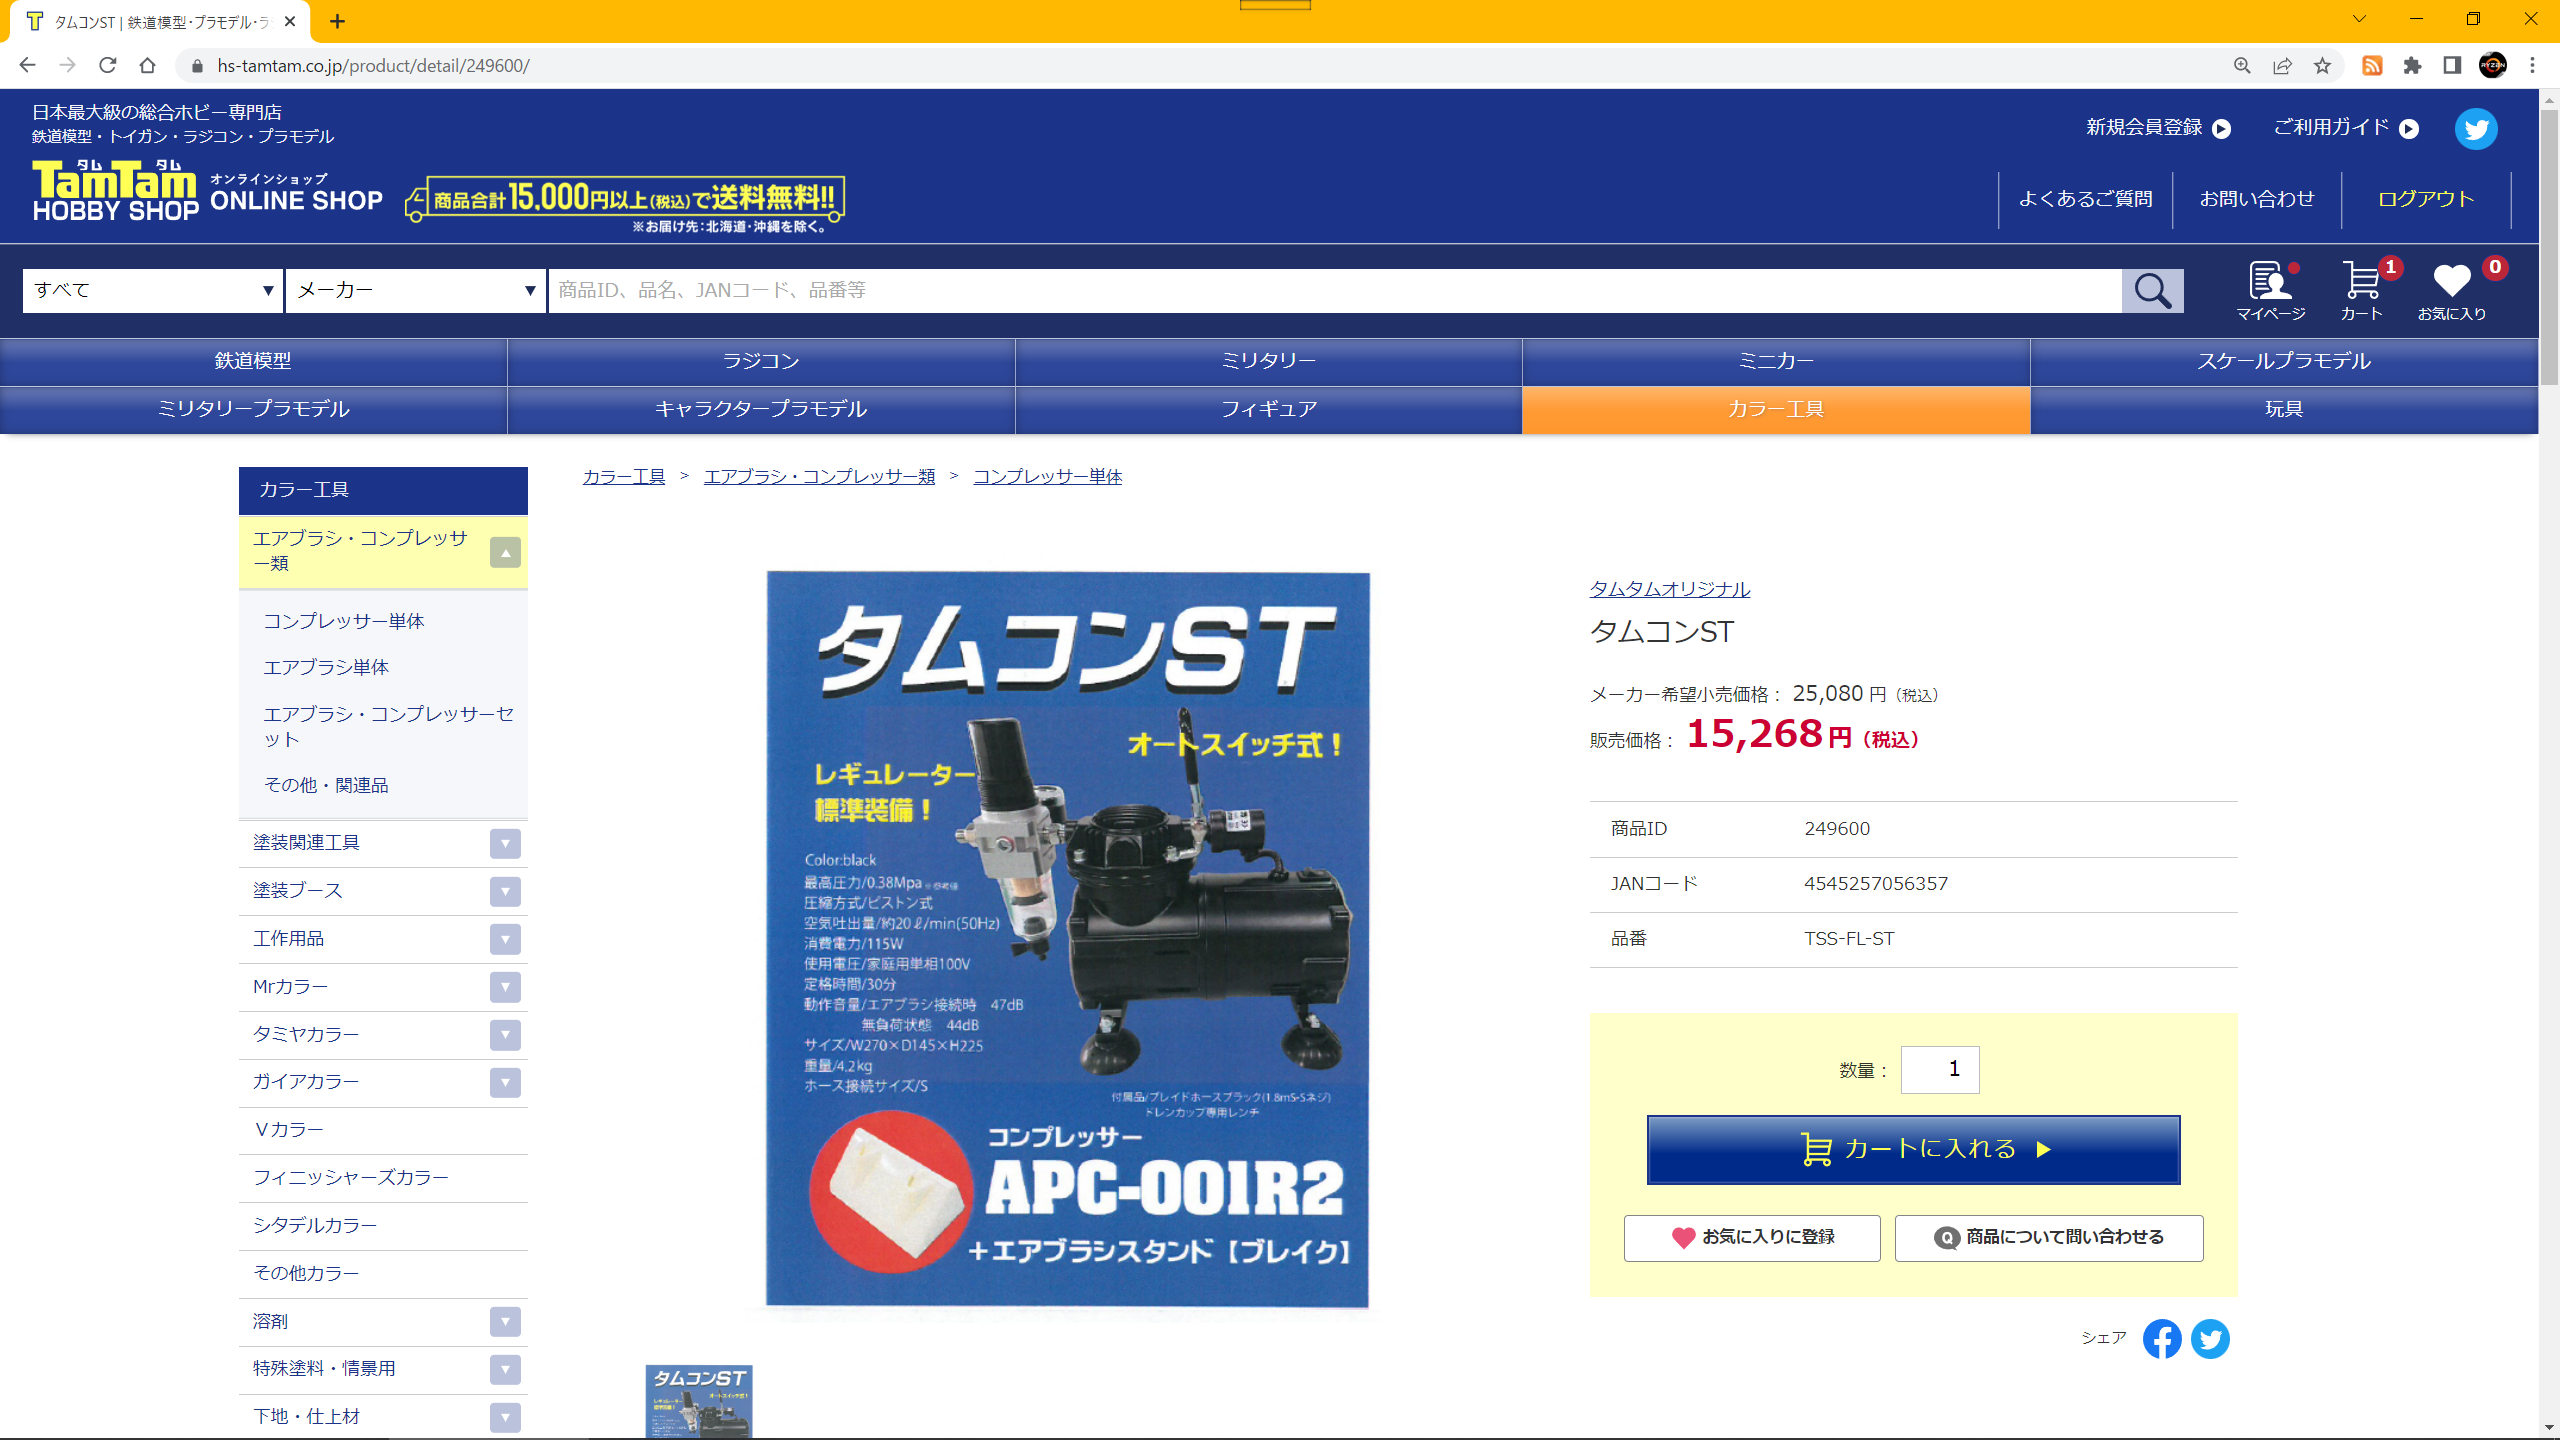
Task: Open the shopping cart icon
Action: tap(2362, 291)
